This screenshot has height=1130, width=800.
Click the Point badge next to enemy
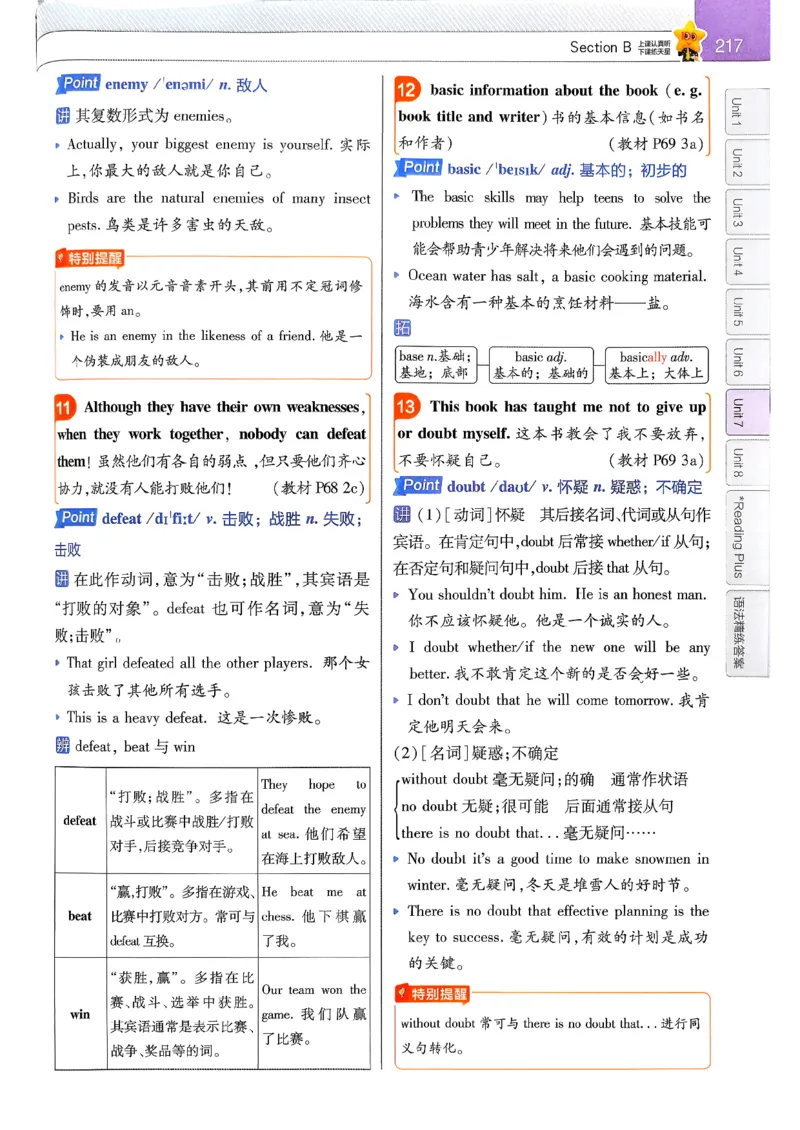click(79, 83)
